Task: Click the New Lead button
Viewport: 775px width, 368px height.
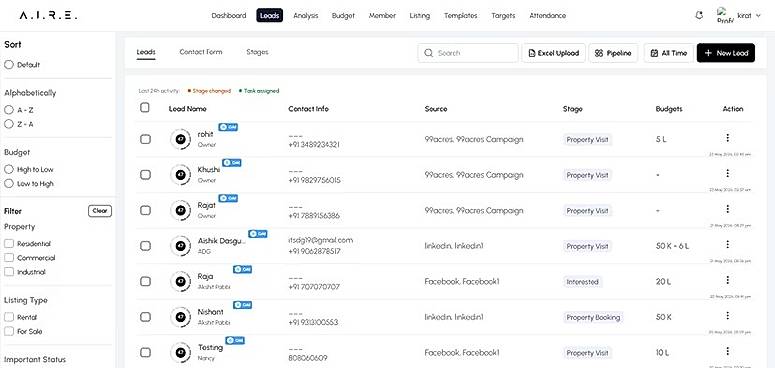Action: coord(726,53)
